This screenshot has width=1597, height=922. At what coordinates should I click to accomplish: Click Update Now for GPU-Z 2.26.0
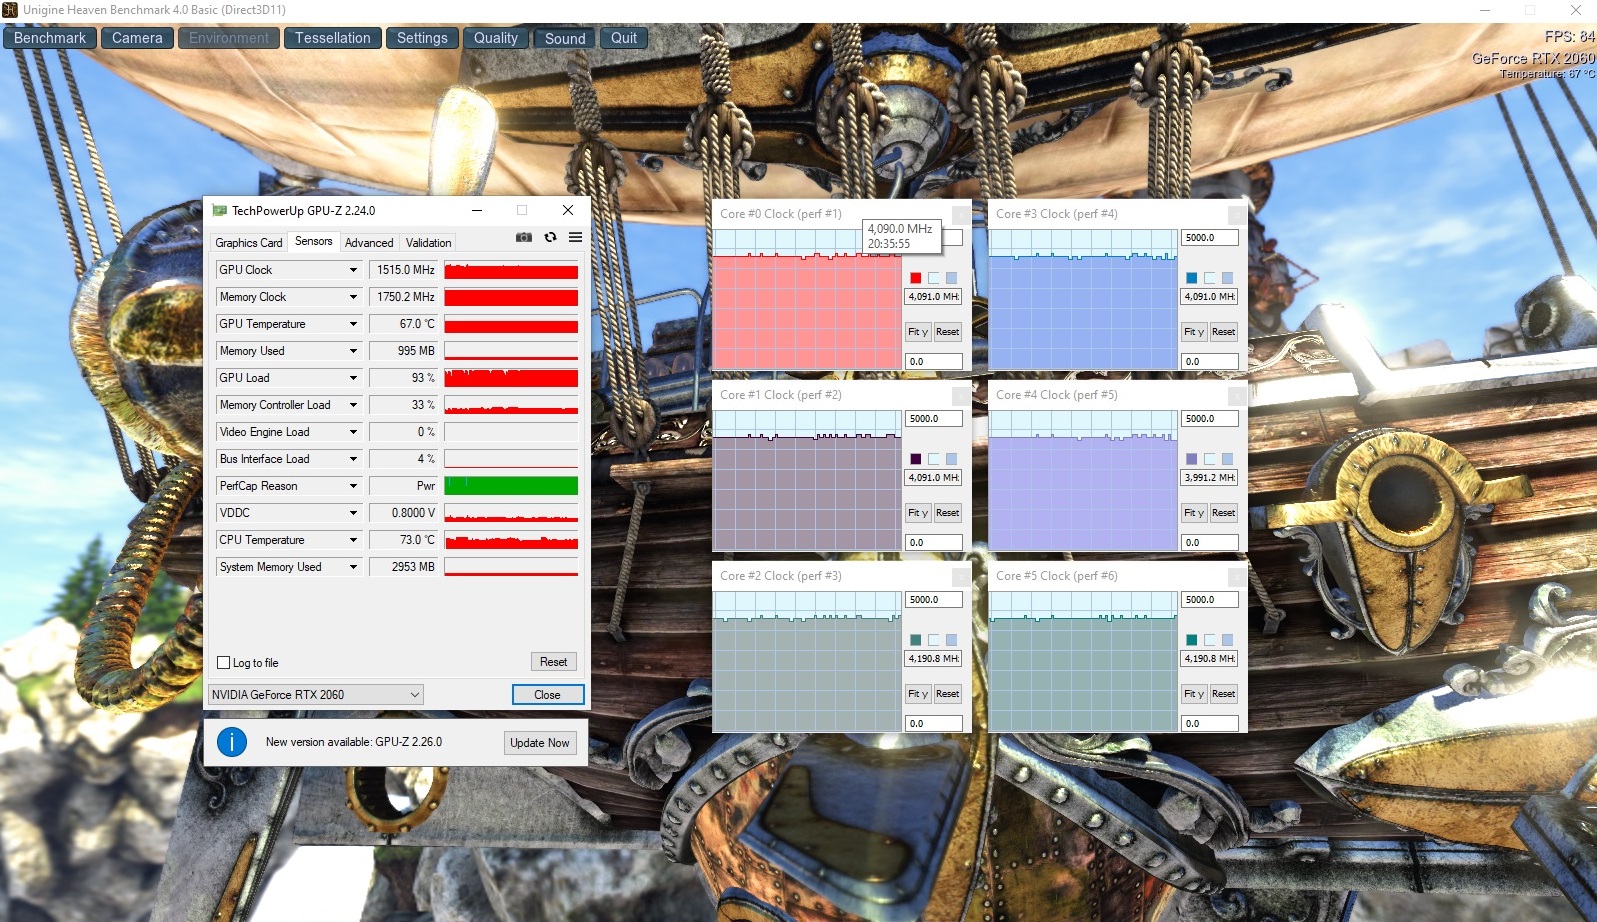click(540, 742)
